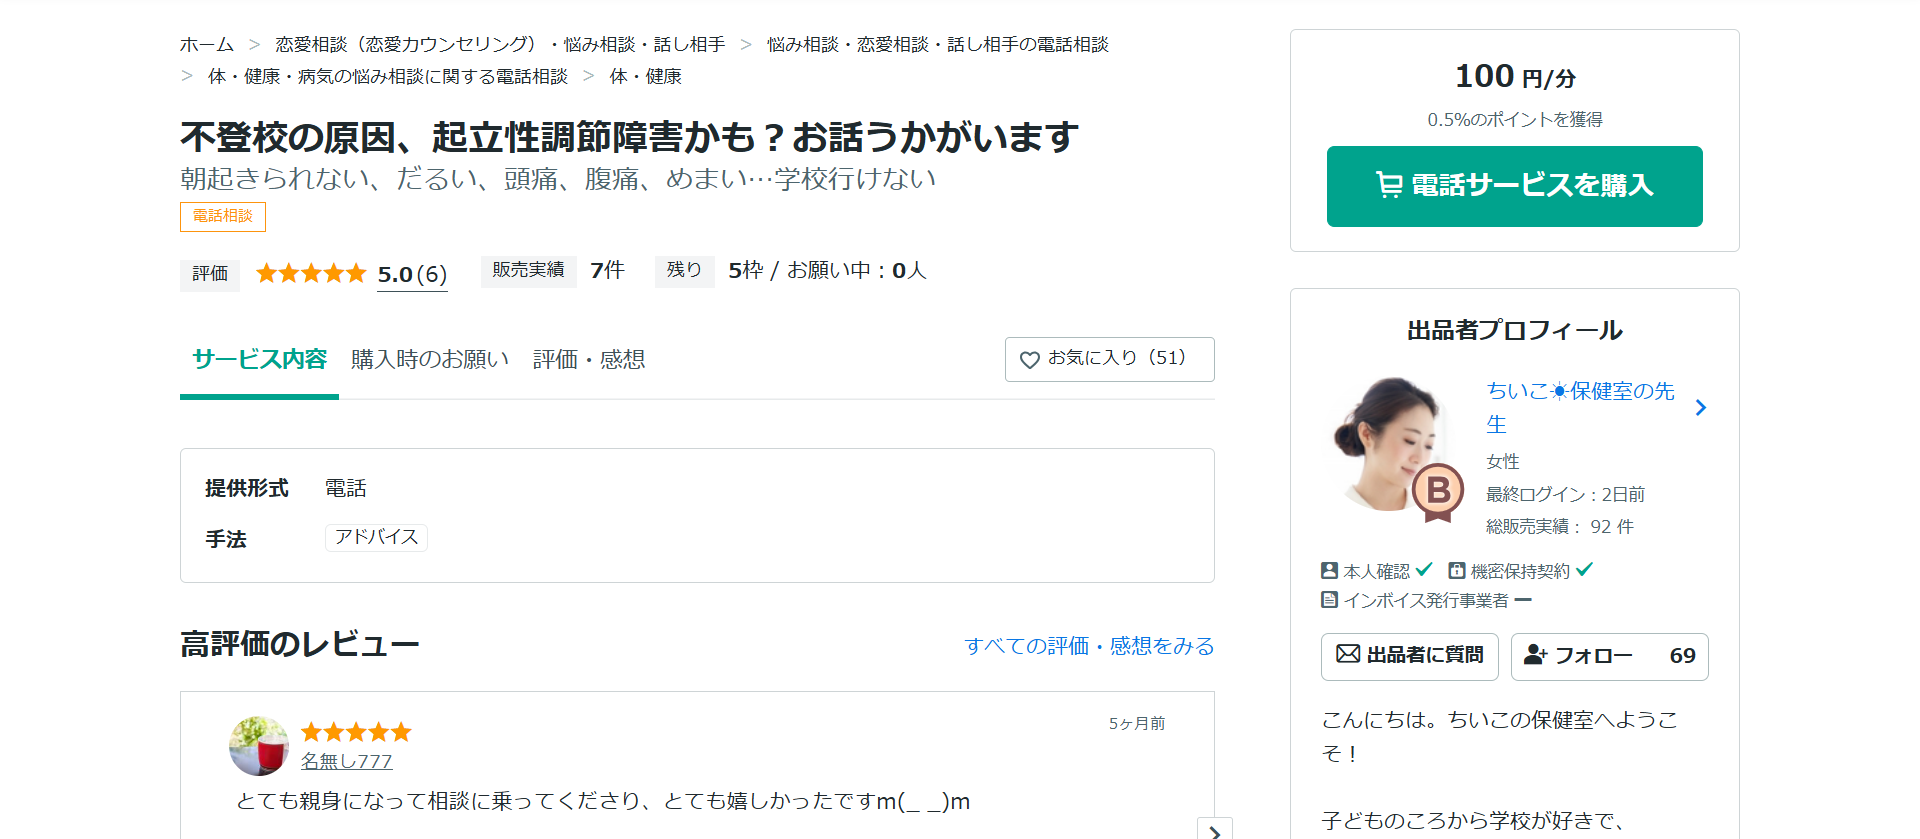Image resolution: width=1920 pixels, height=839 pixels.
Task: Click the heart icon for favorites
Action: tap(1029, 360)
